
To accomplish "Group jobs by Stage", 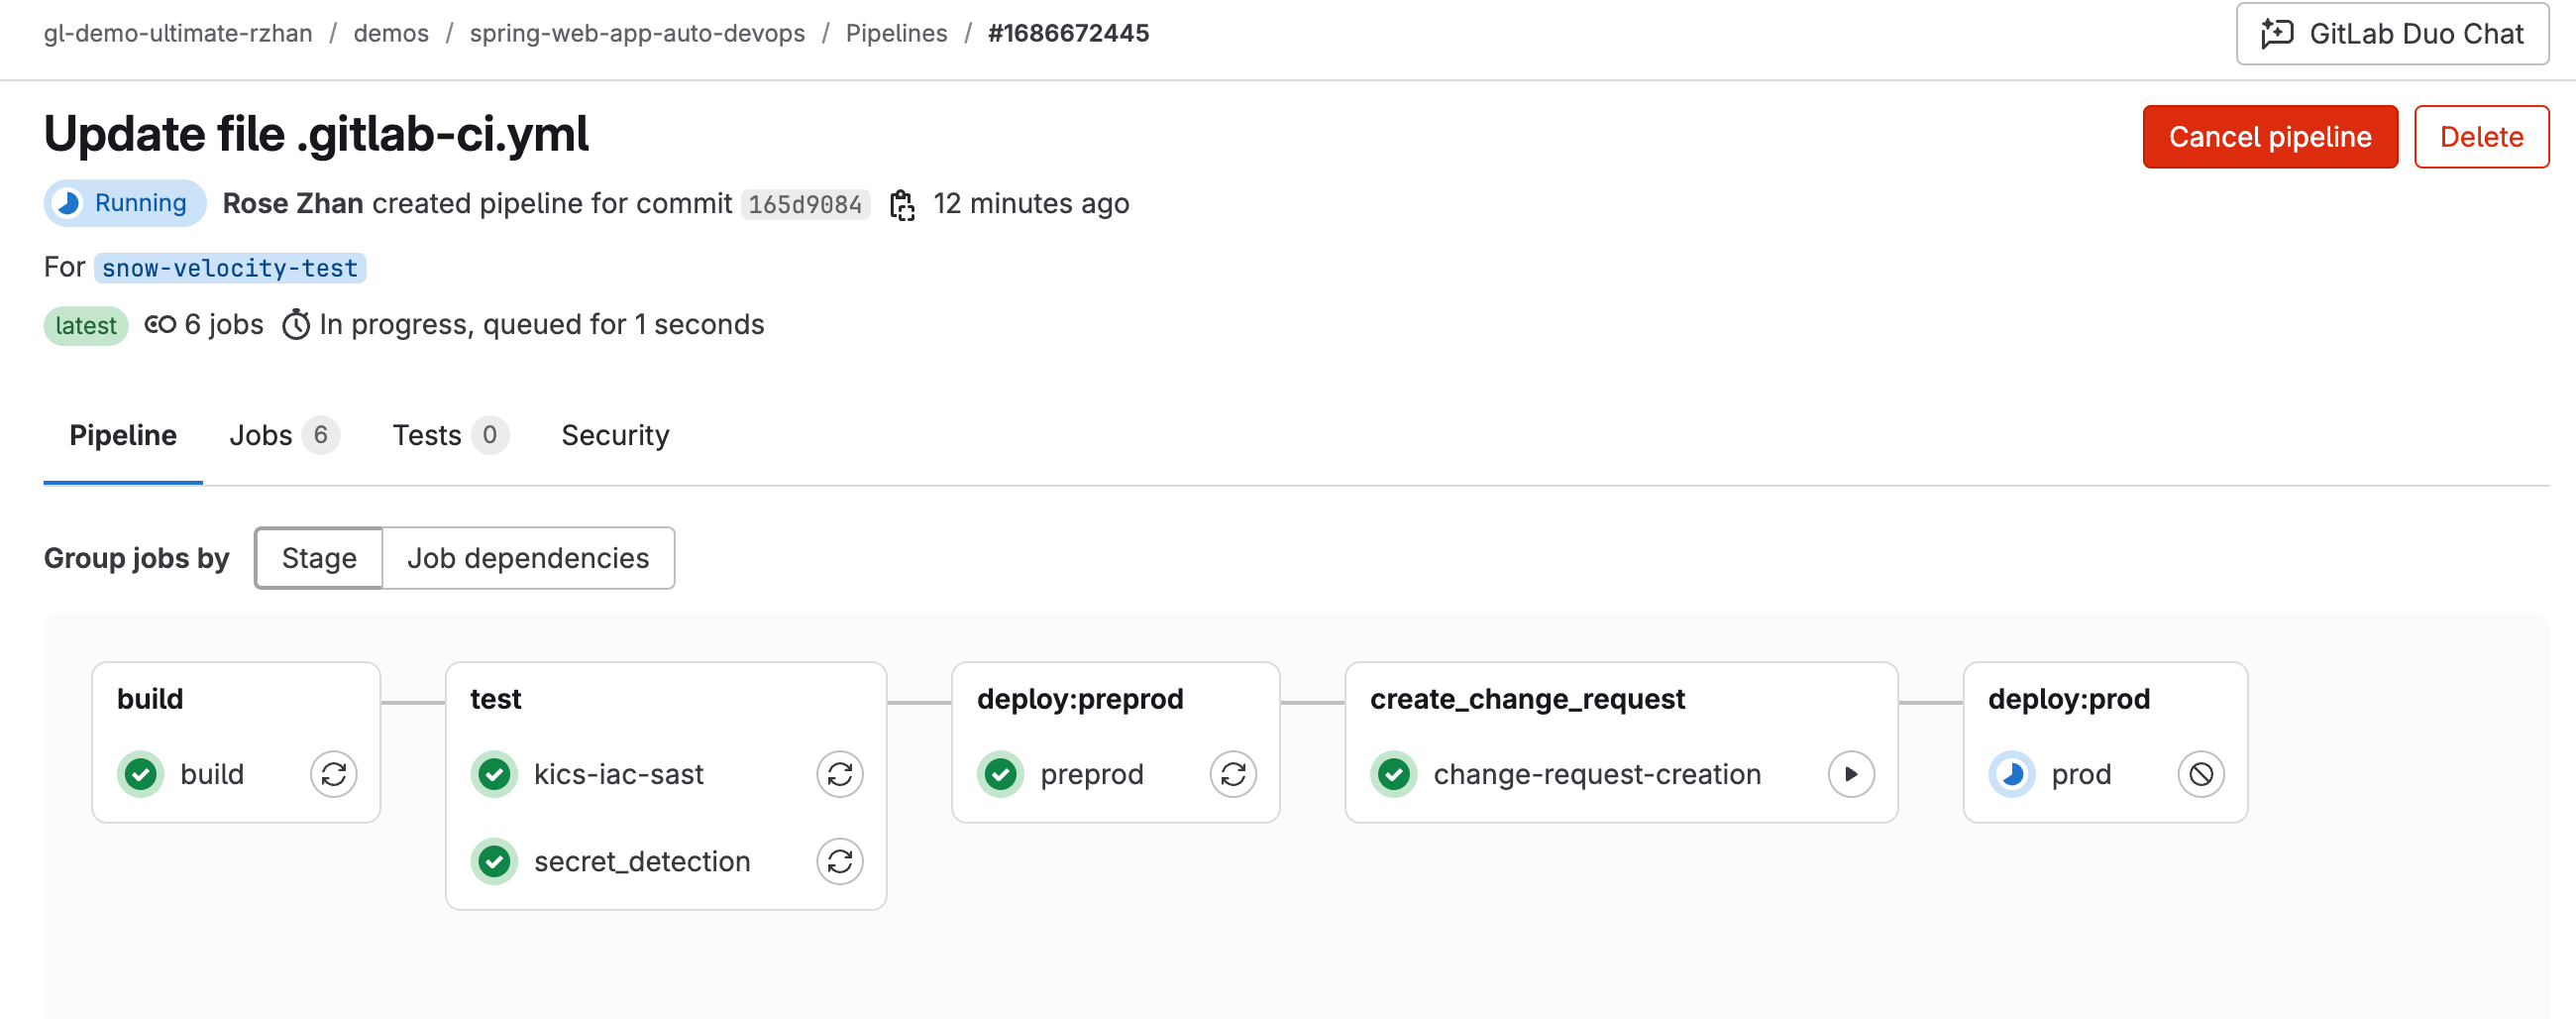I will click(x=318, y=558).
